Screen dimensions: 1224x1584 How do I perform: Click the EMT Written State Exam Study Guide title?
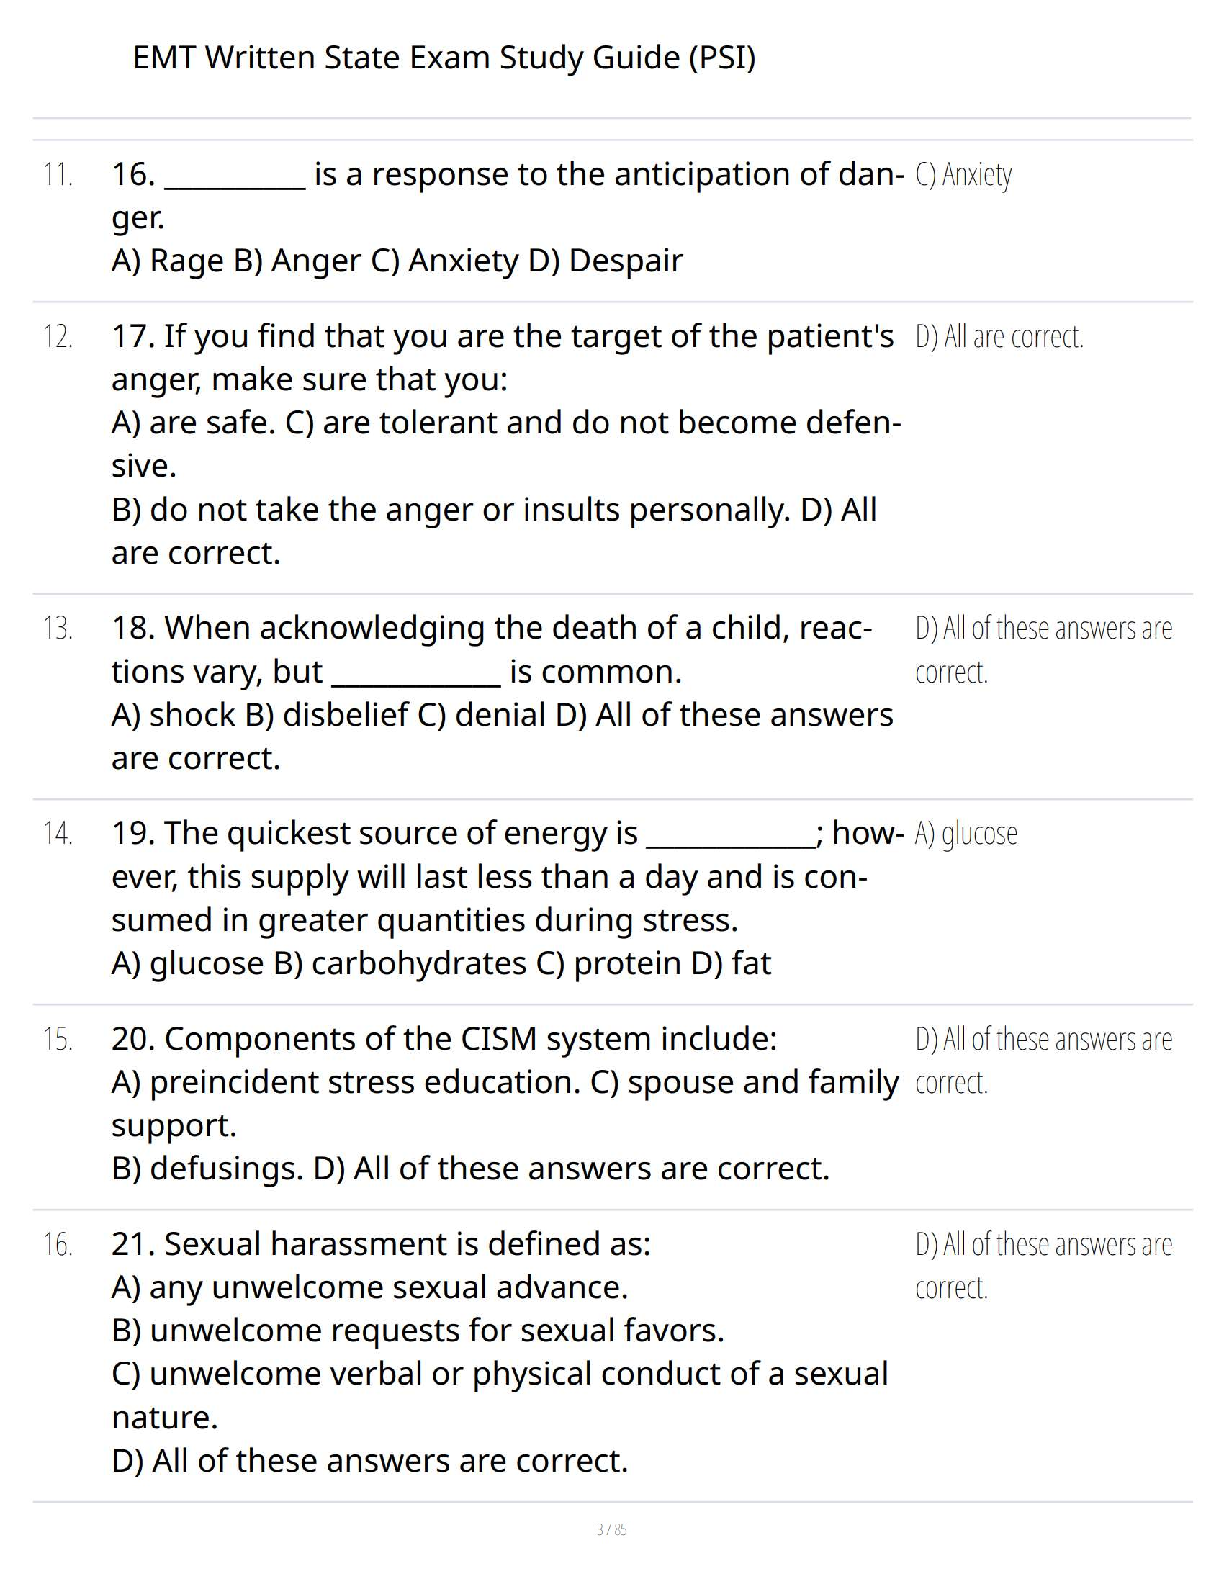click(x=444, y=58)
